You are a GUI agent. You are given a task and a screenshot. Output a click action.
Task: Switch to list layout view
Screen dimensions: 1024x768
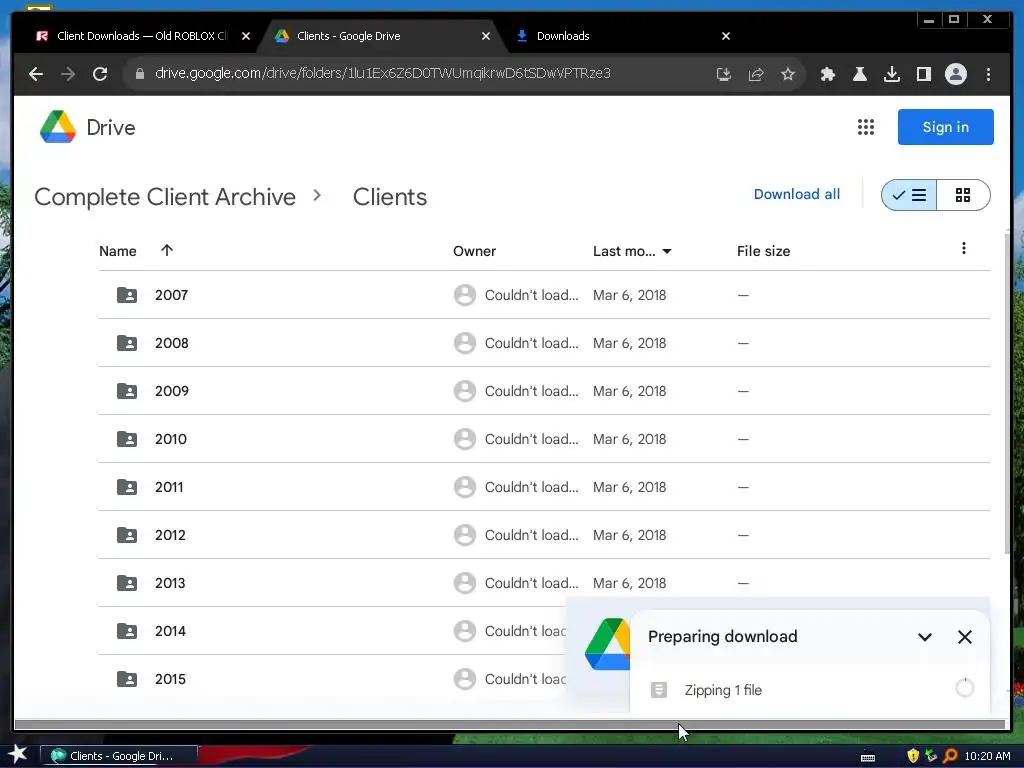(909, 195)
